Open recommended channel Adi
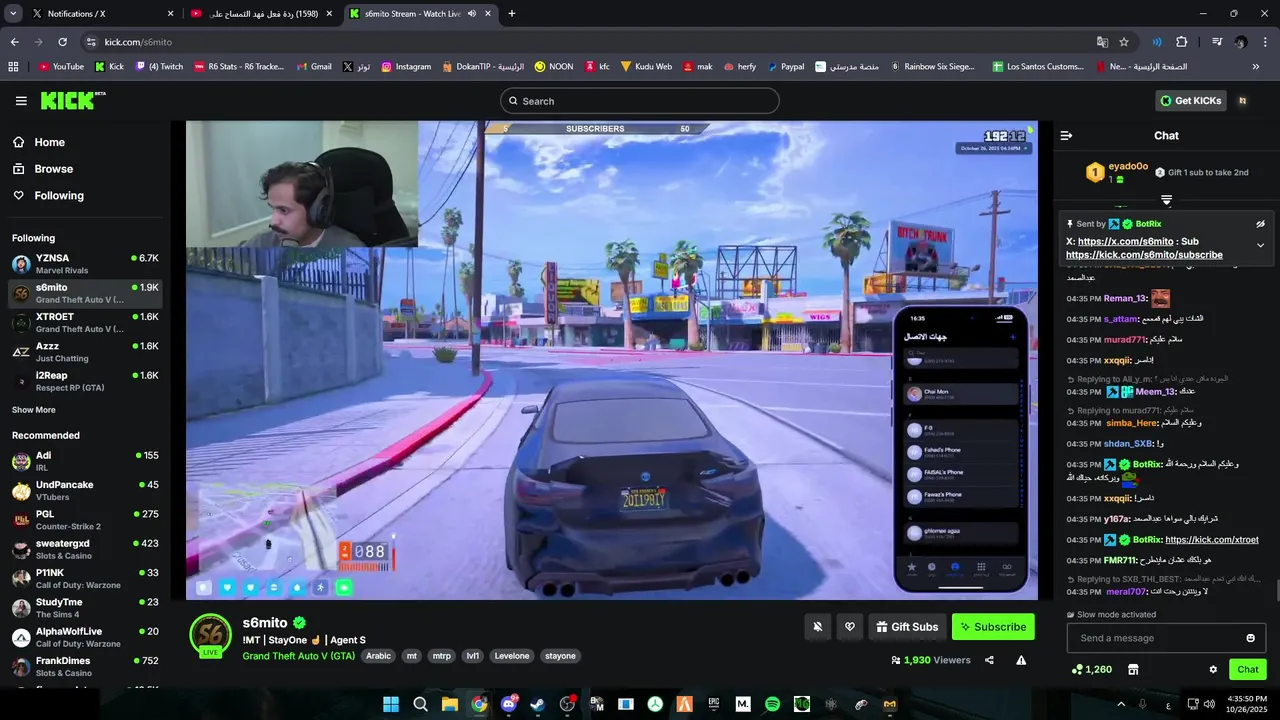The height and width of the screenshot is (720, 1280). coord(85,461)
